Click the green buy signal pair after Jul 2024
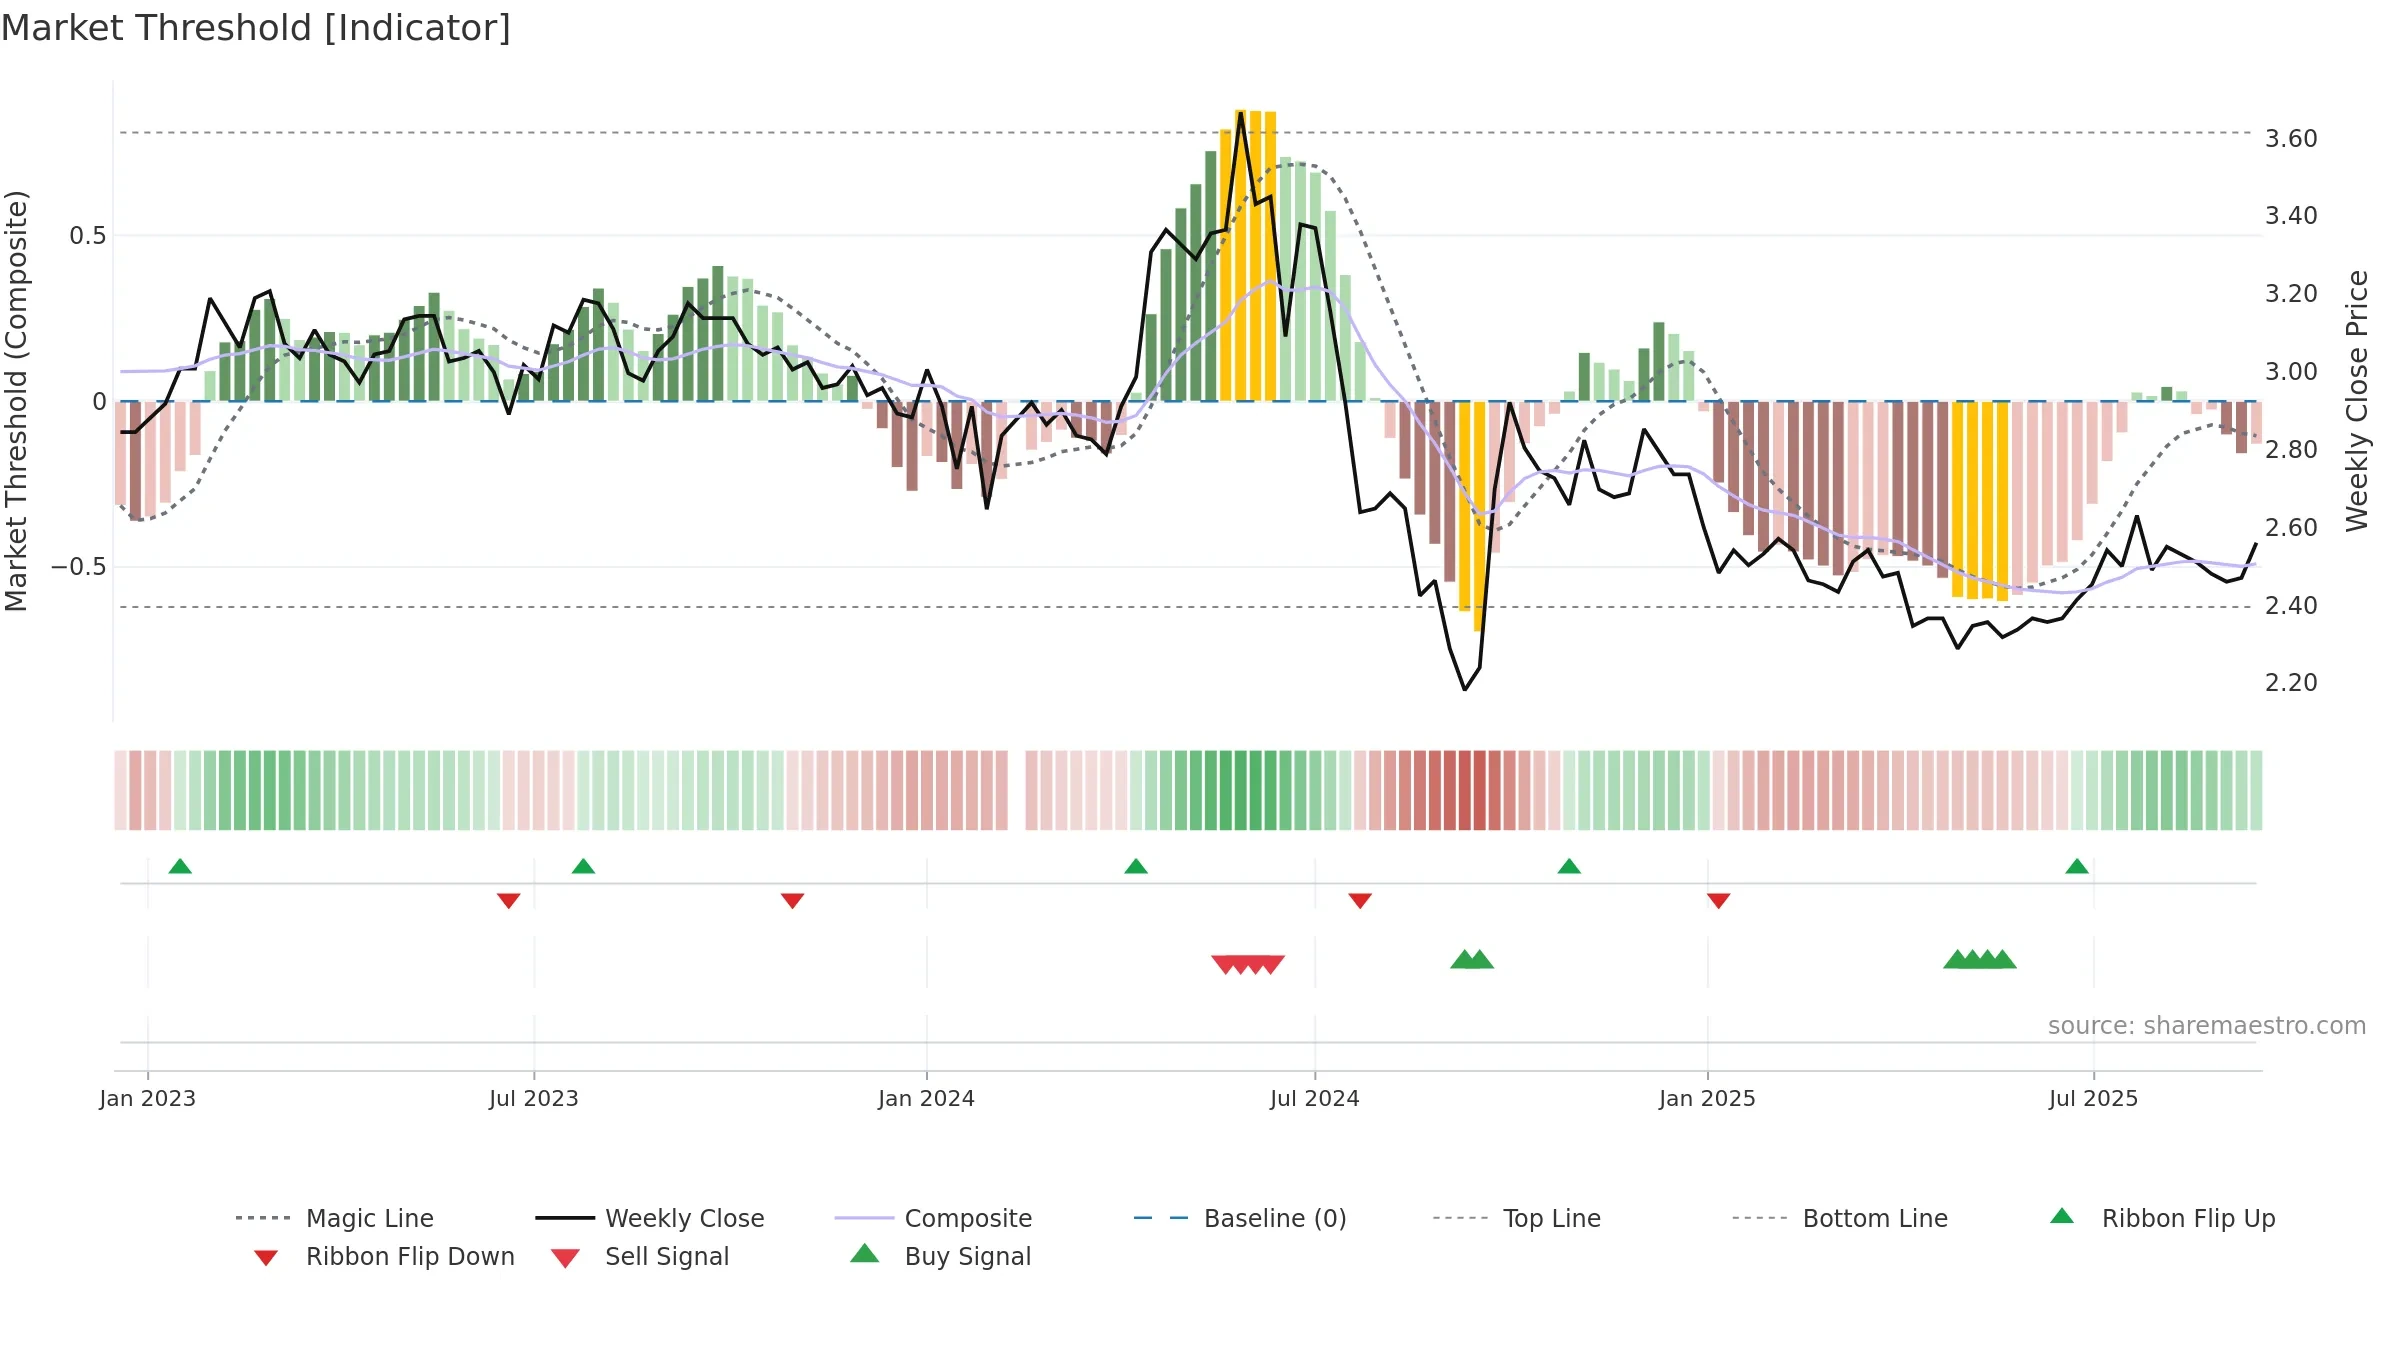Viewport: 2400px width, 1350px height. point(1472,959)
